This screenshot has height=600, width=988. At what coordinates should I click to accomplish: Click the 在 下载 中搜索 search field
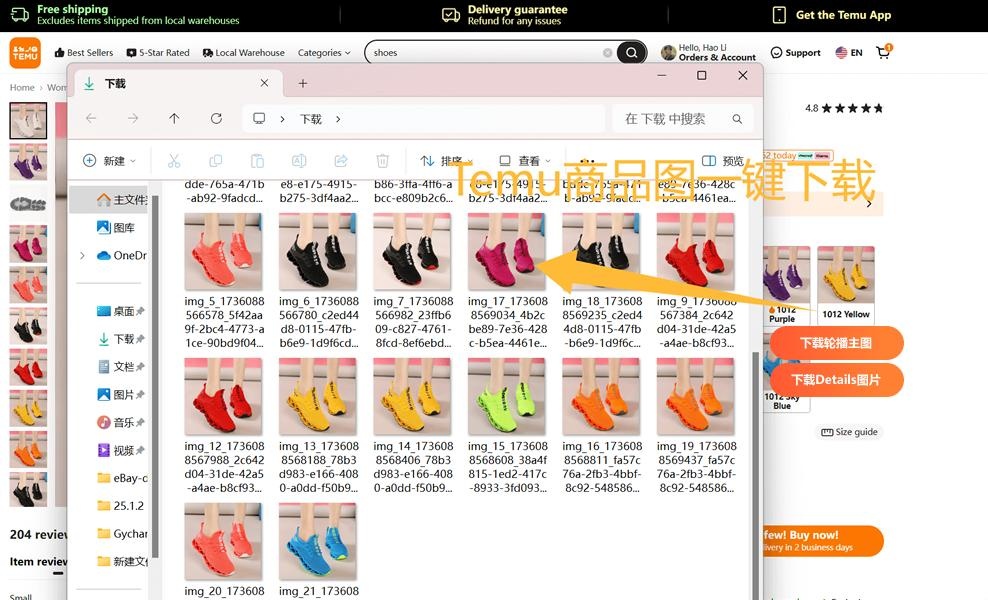tap(683, 118)
